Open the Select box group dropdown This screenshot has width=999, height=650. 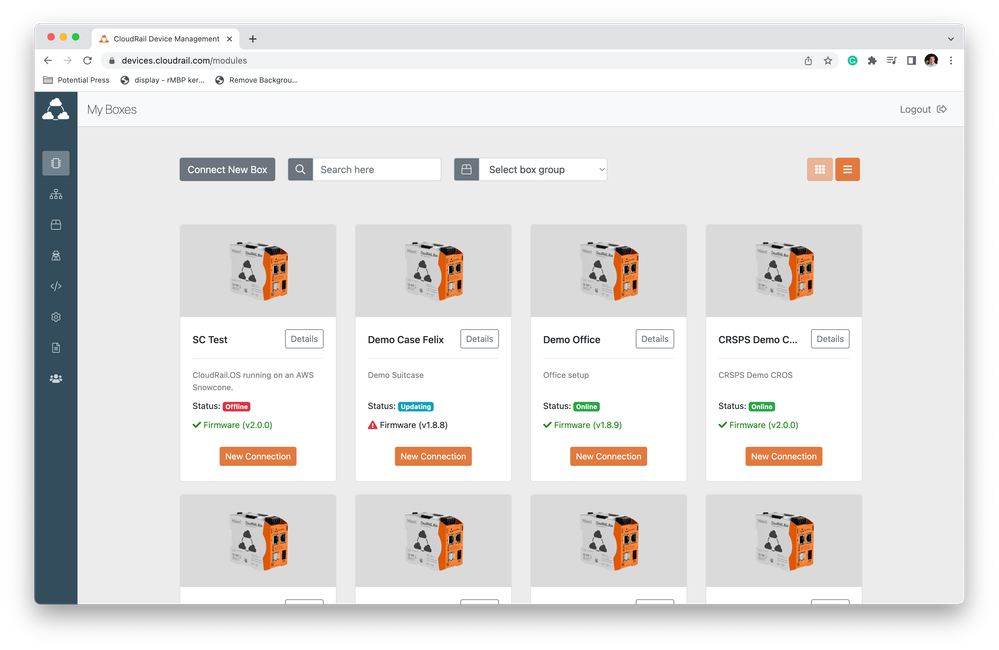click(x=543, y=170)
